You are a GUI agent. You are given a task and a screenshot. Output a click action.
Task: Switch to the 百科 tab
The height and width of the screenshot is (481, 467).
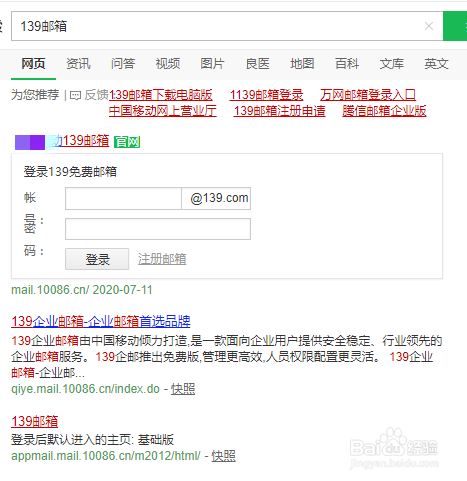point(347,63)
